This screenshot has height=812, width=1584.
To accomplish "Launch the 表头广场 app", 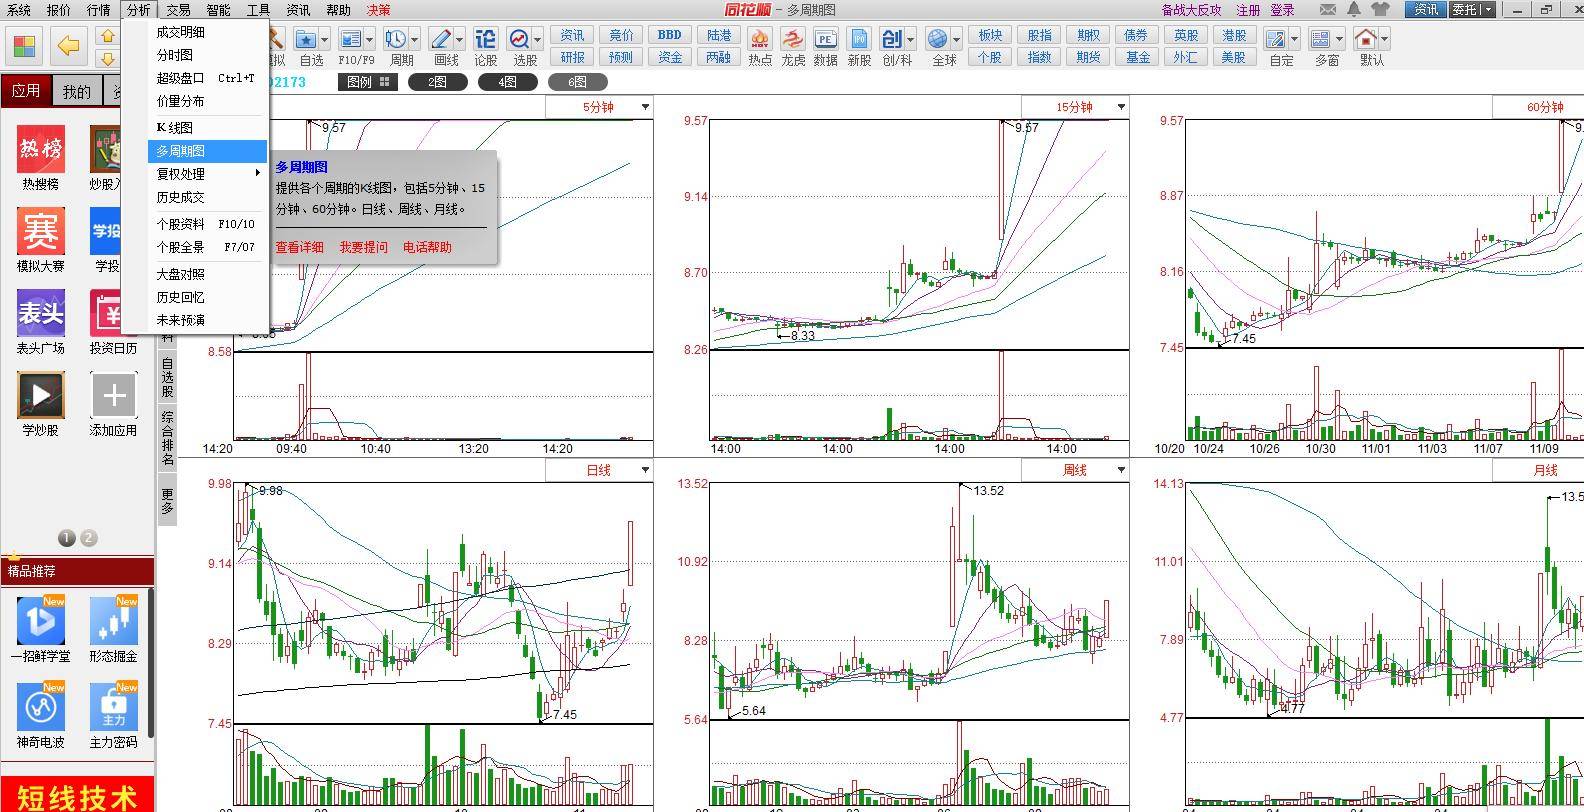I will [41, 314].
